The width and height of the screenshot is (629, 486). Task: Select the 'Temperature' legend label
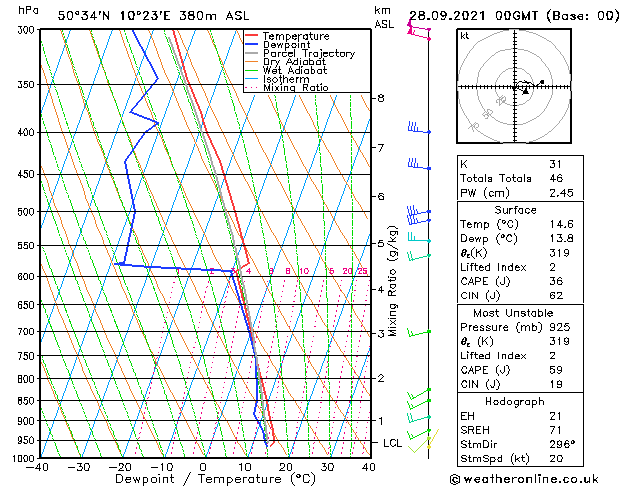[x=296, y=36]
